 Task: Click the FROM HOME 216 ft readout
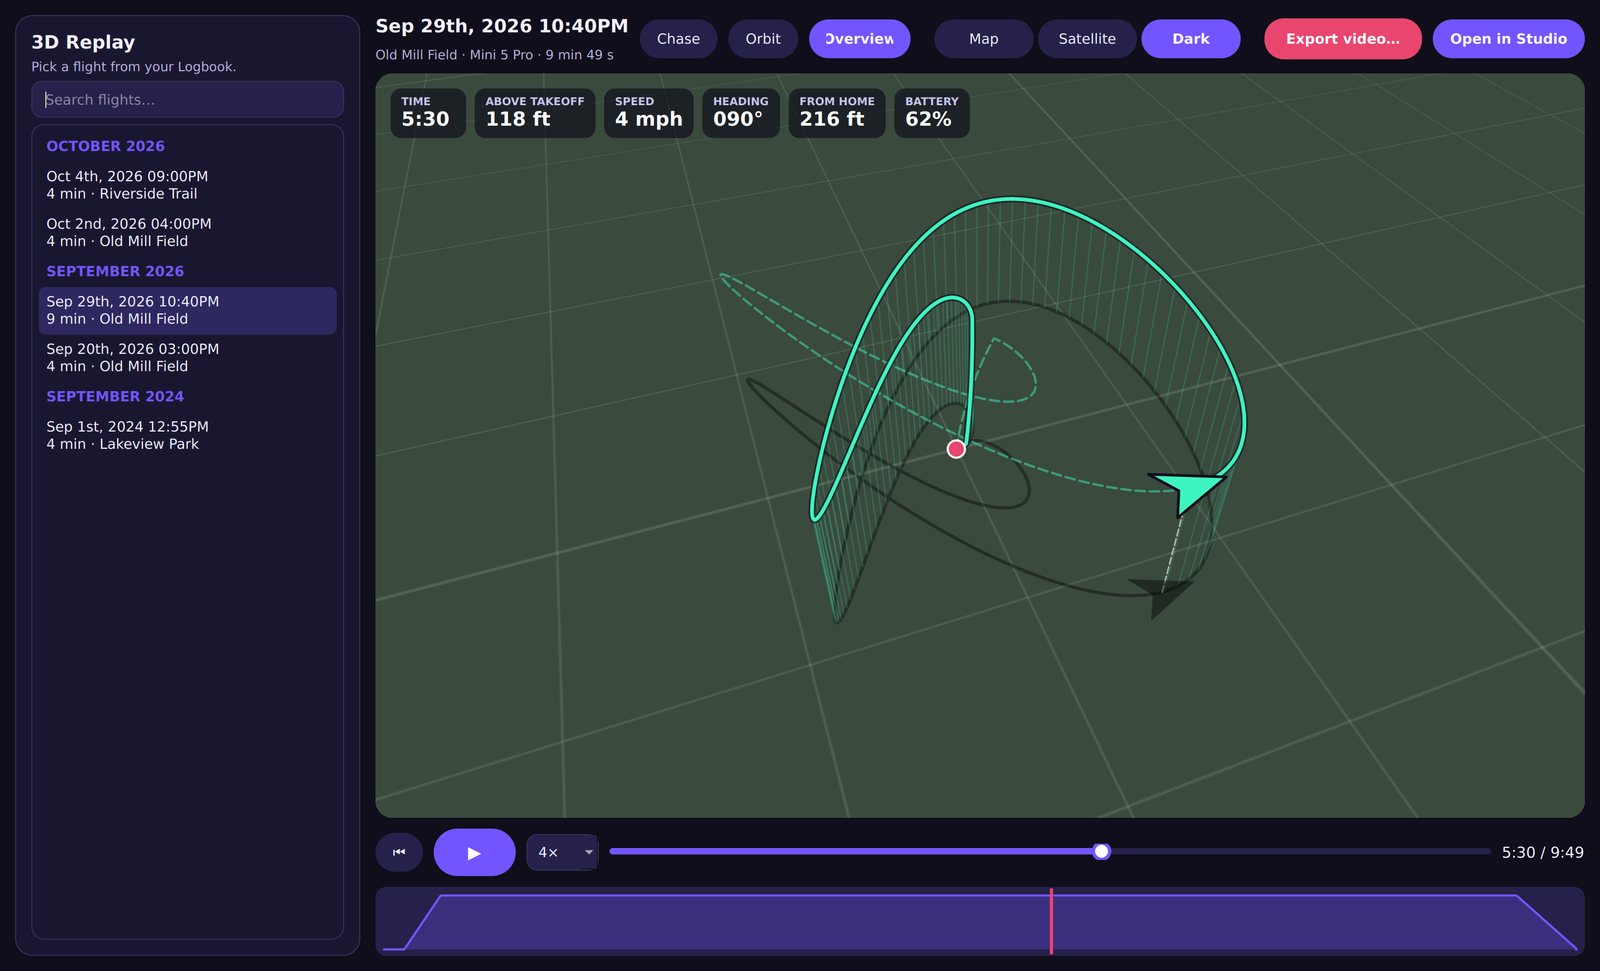coord(837,113)
